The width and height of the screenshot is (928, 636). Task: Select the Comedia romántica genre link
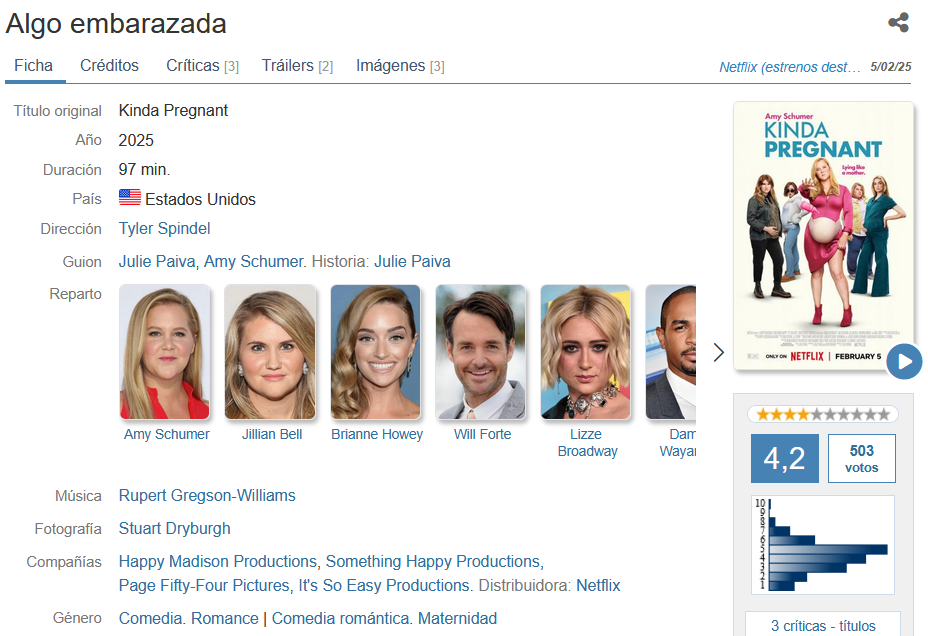coord(340,618)
